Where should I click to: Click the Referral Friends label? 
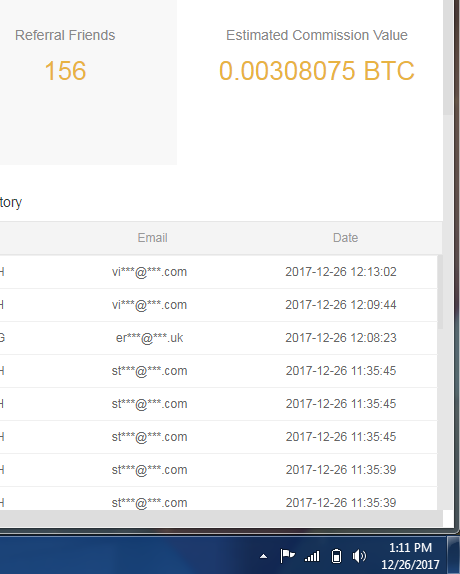click(65, 35)
